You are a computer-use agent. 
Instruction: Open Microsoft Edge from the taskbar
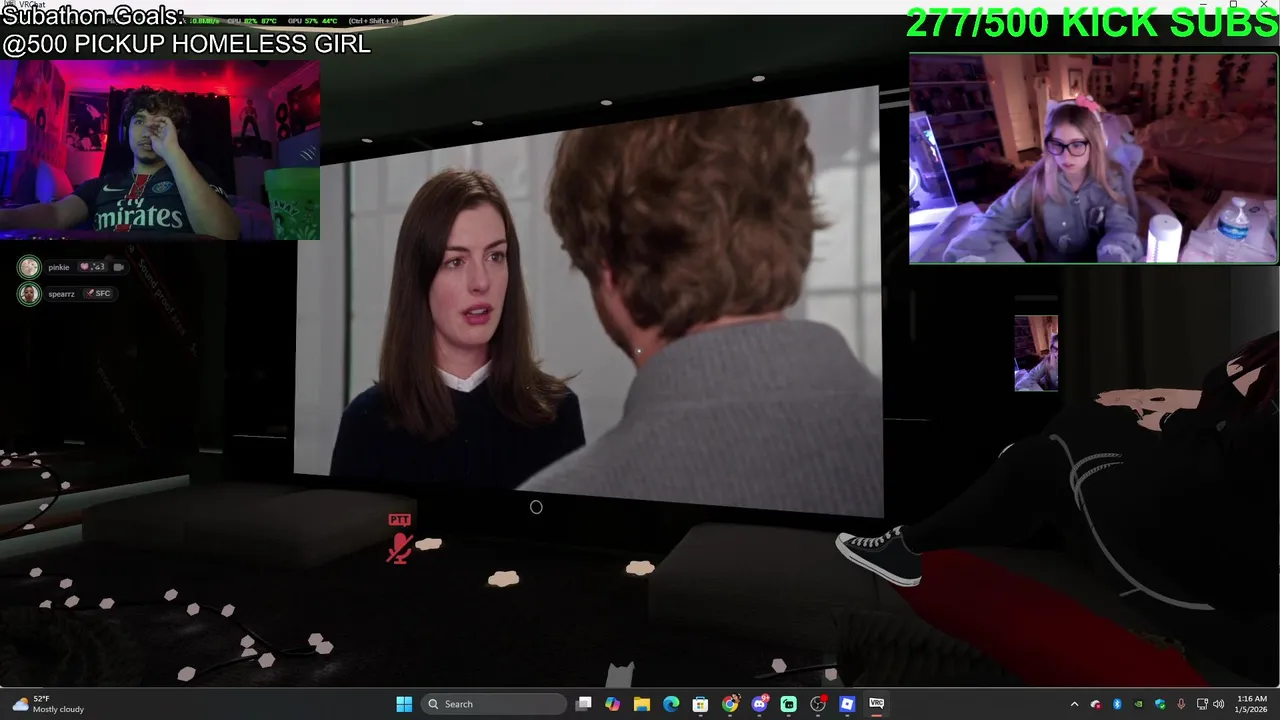pyautogui.click(x=671, y=704)
